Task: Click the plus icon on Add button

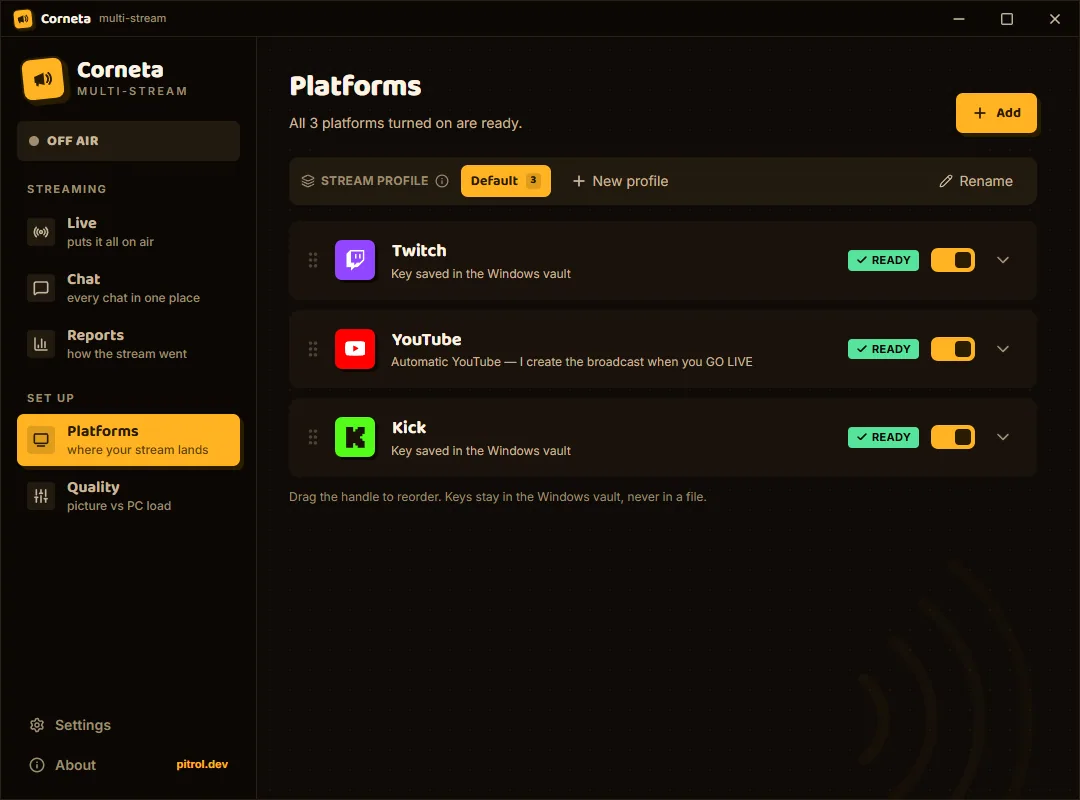Action: pos(979,113)
